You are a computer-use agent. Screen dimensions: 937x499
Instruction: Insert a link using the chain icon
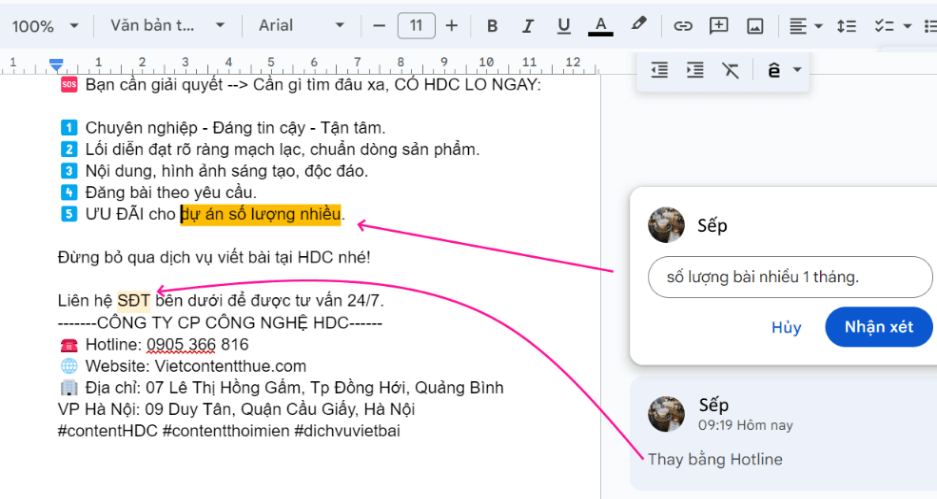tap(682, 26)
